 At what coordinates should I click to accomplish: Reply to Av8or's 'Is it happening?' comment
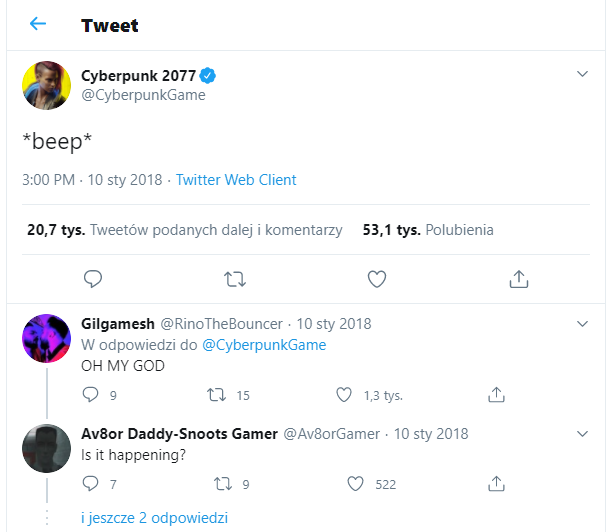point(91,484)
